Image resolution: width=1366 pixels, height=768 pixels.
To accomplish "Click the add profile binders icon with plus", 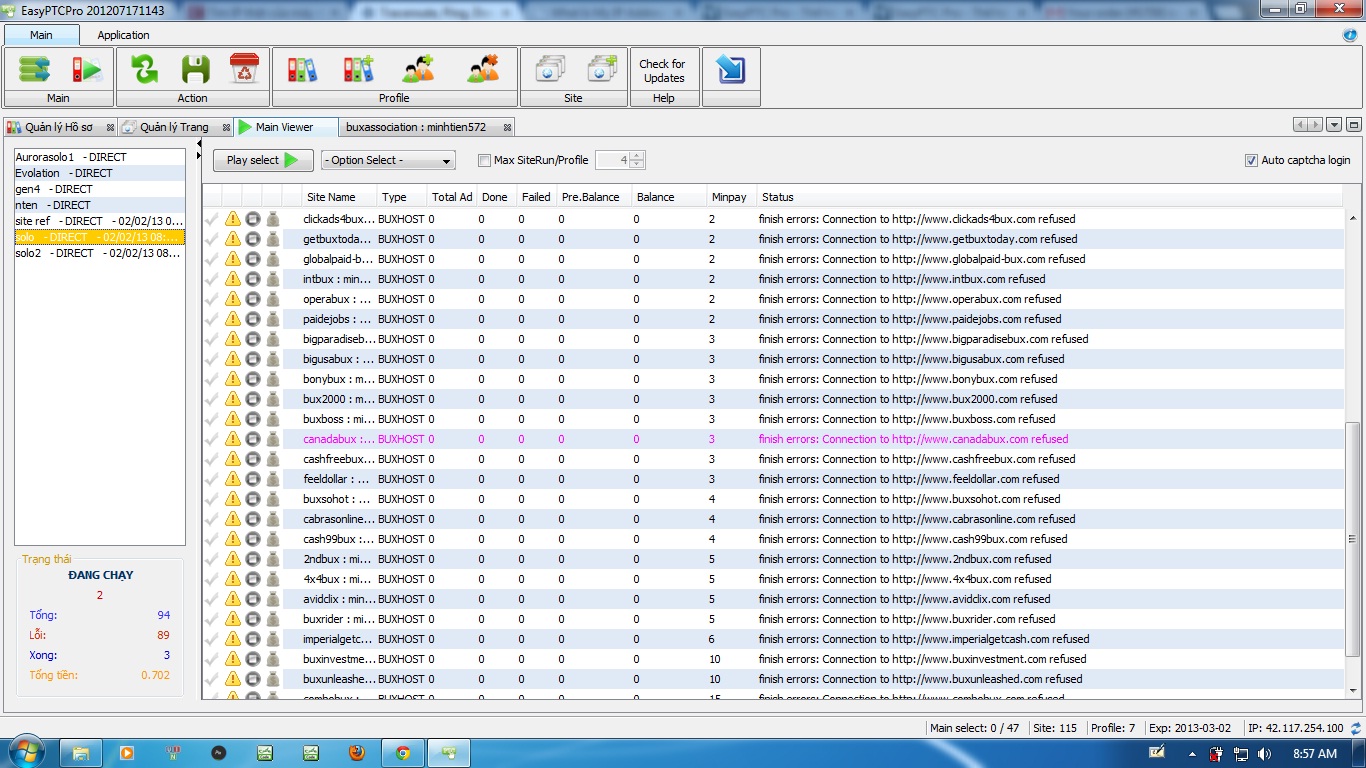I will click(358, 69).
